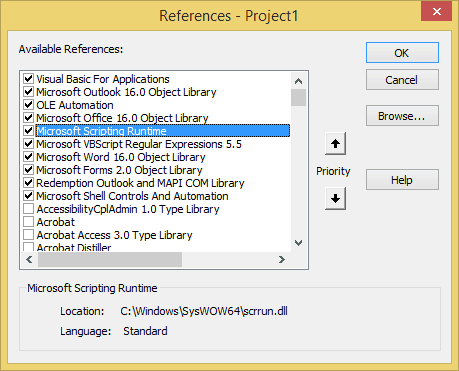The image size is (459, 371).
Task: Select the Acrobat list entry text
Action: 56,222
